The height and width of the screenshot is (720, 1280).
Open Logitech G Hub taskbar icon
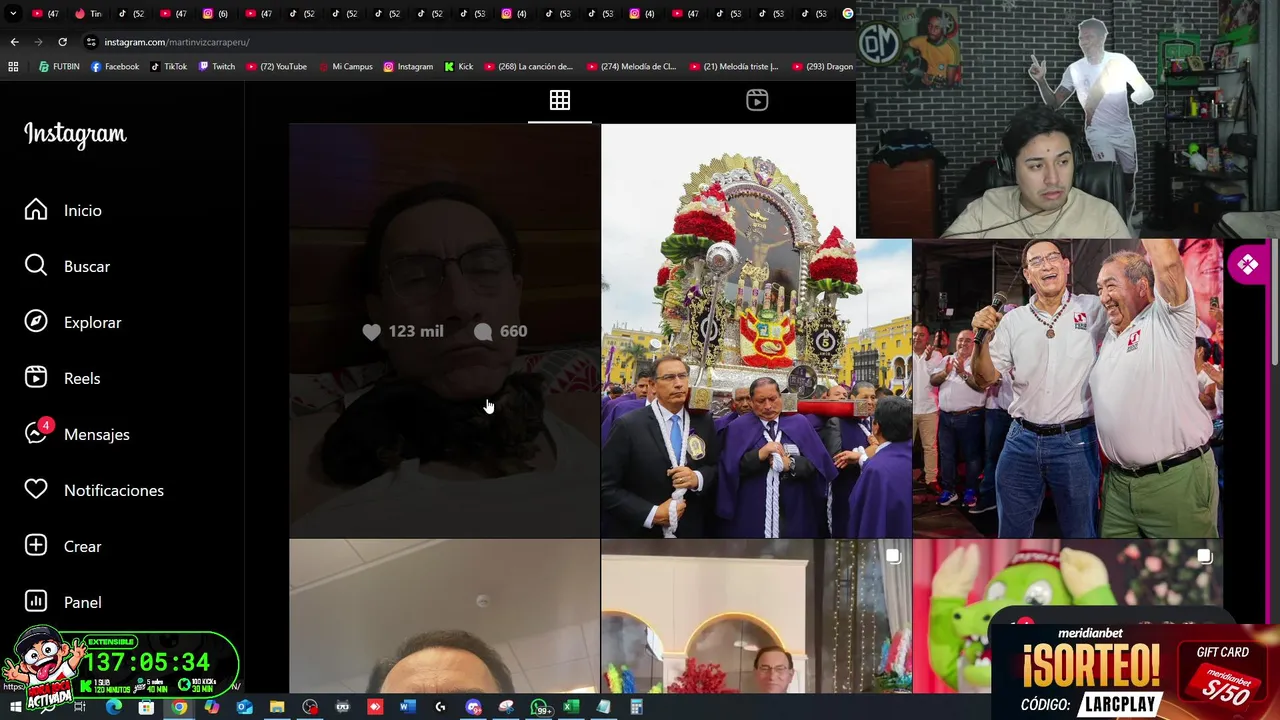click(x=440, y=707)
